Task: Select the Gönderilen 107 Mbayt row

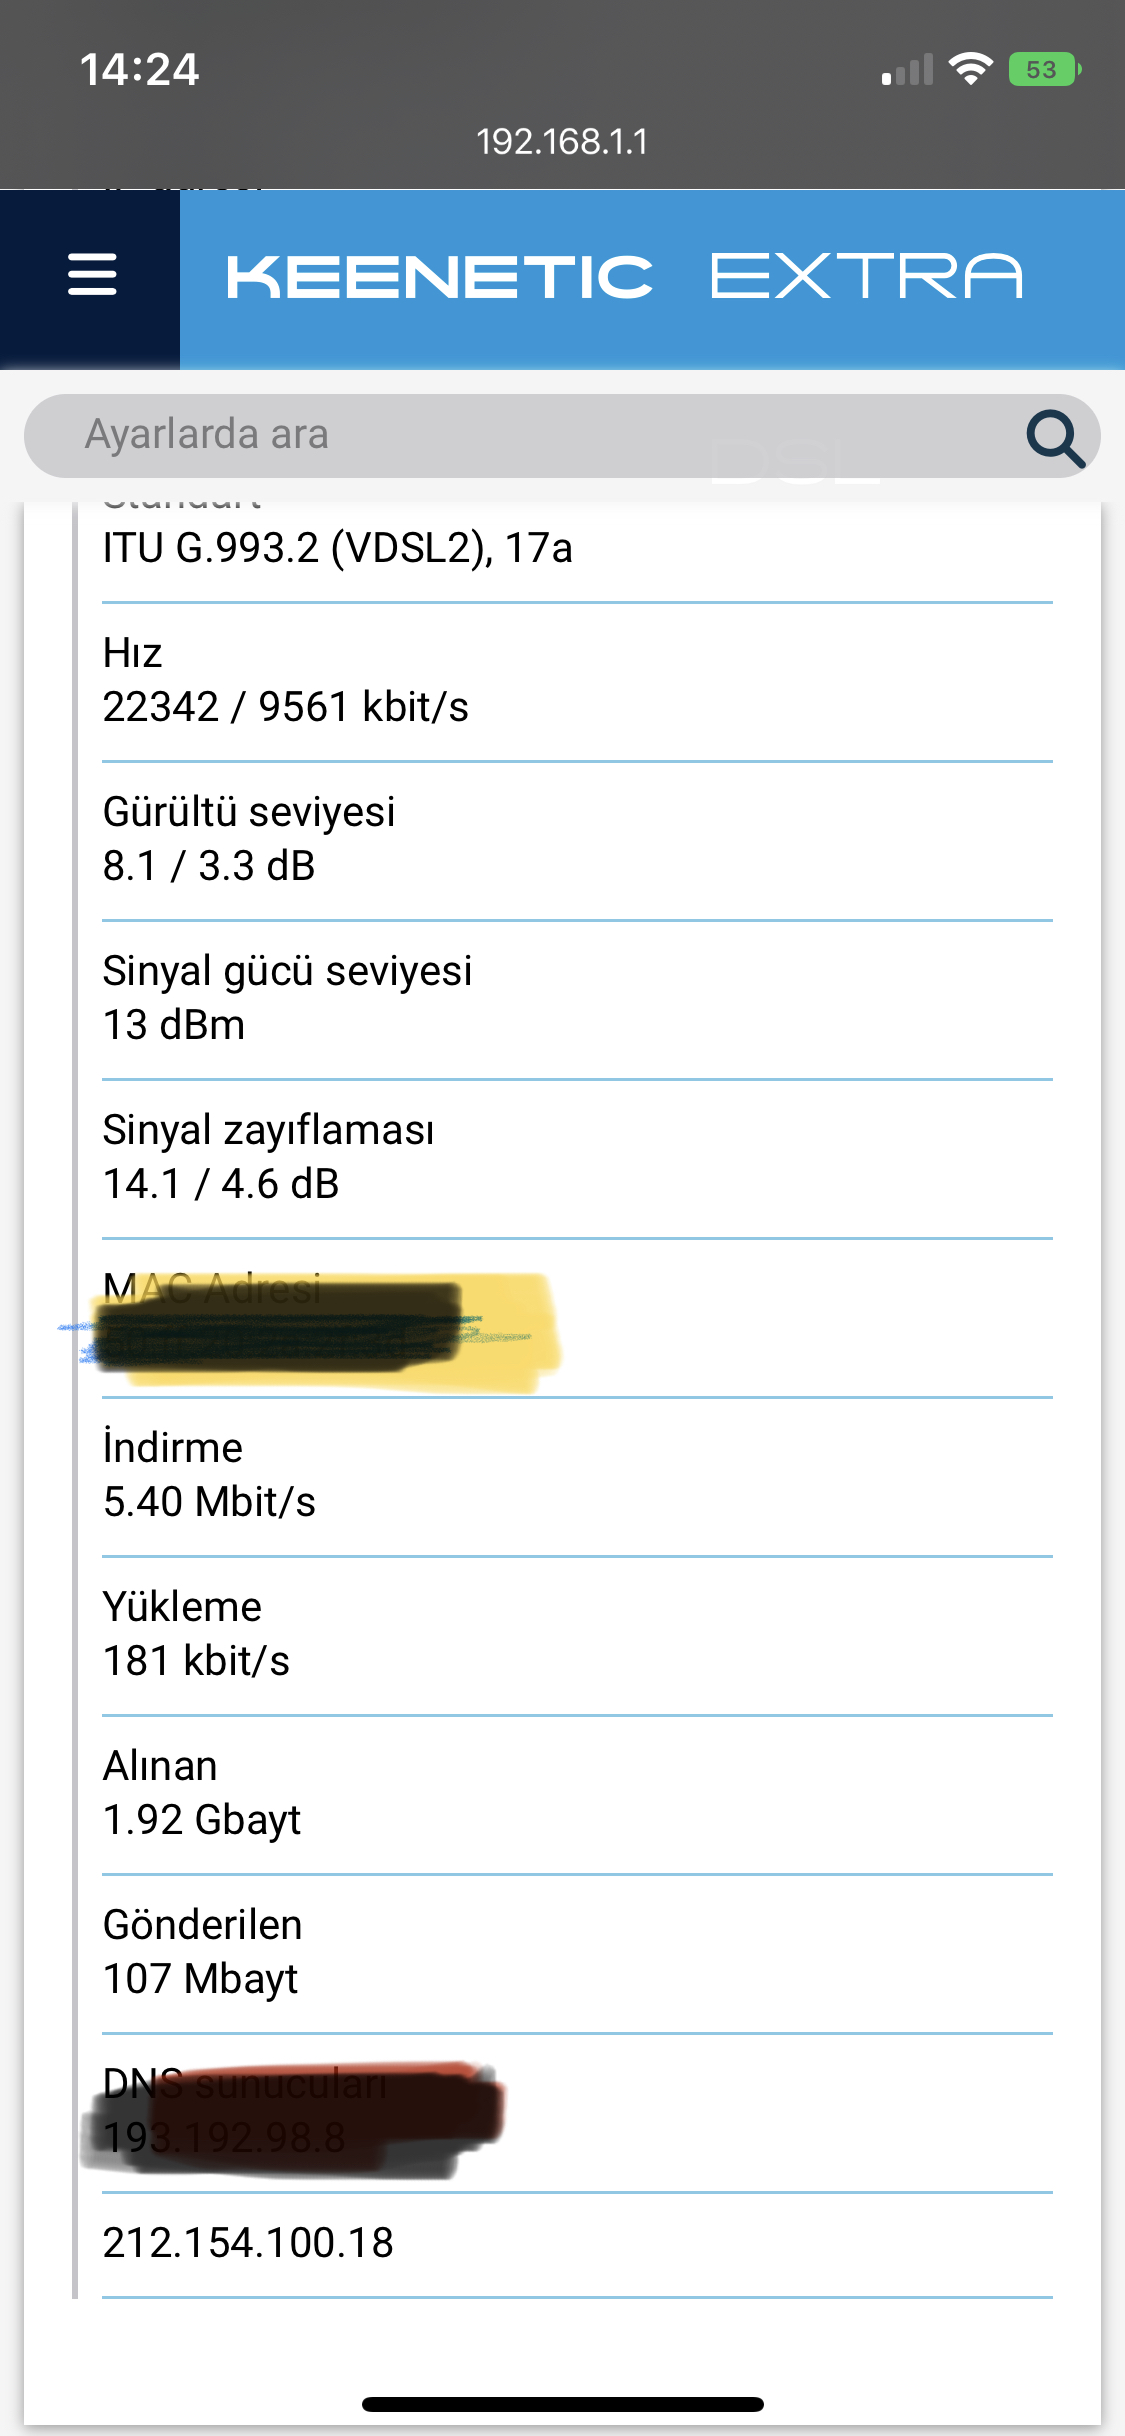Action: tap(577, 1954)
